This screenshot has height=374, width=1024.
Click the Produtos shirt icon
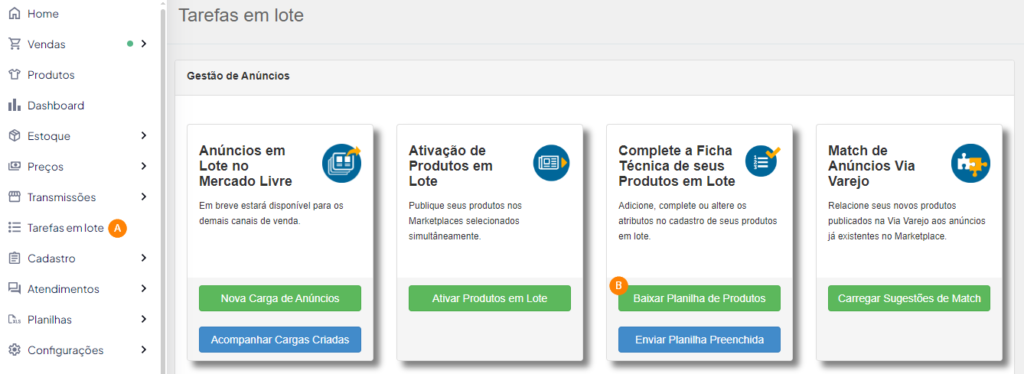[x=14, y=75]
